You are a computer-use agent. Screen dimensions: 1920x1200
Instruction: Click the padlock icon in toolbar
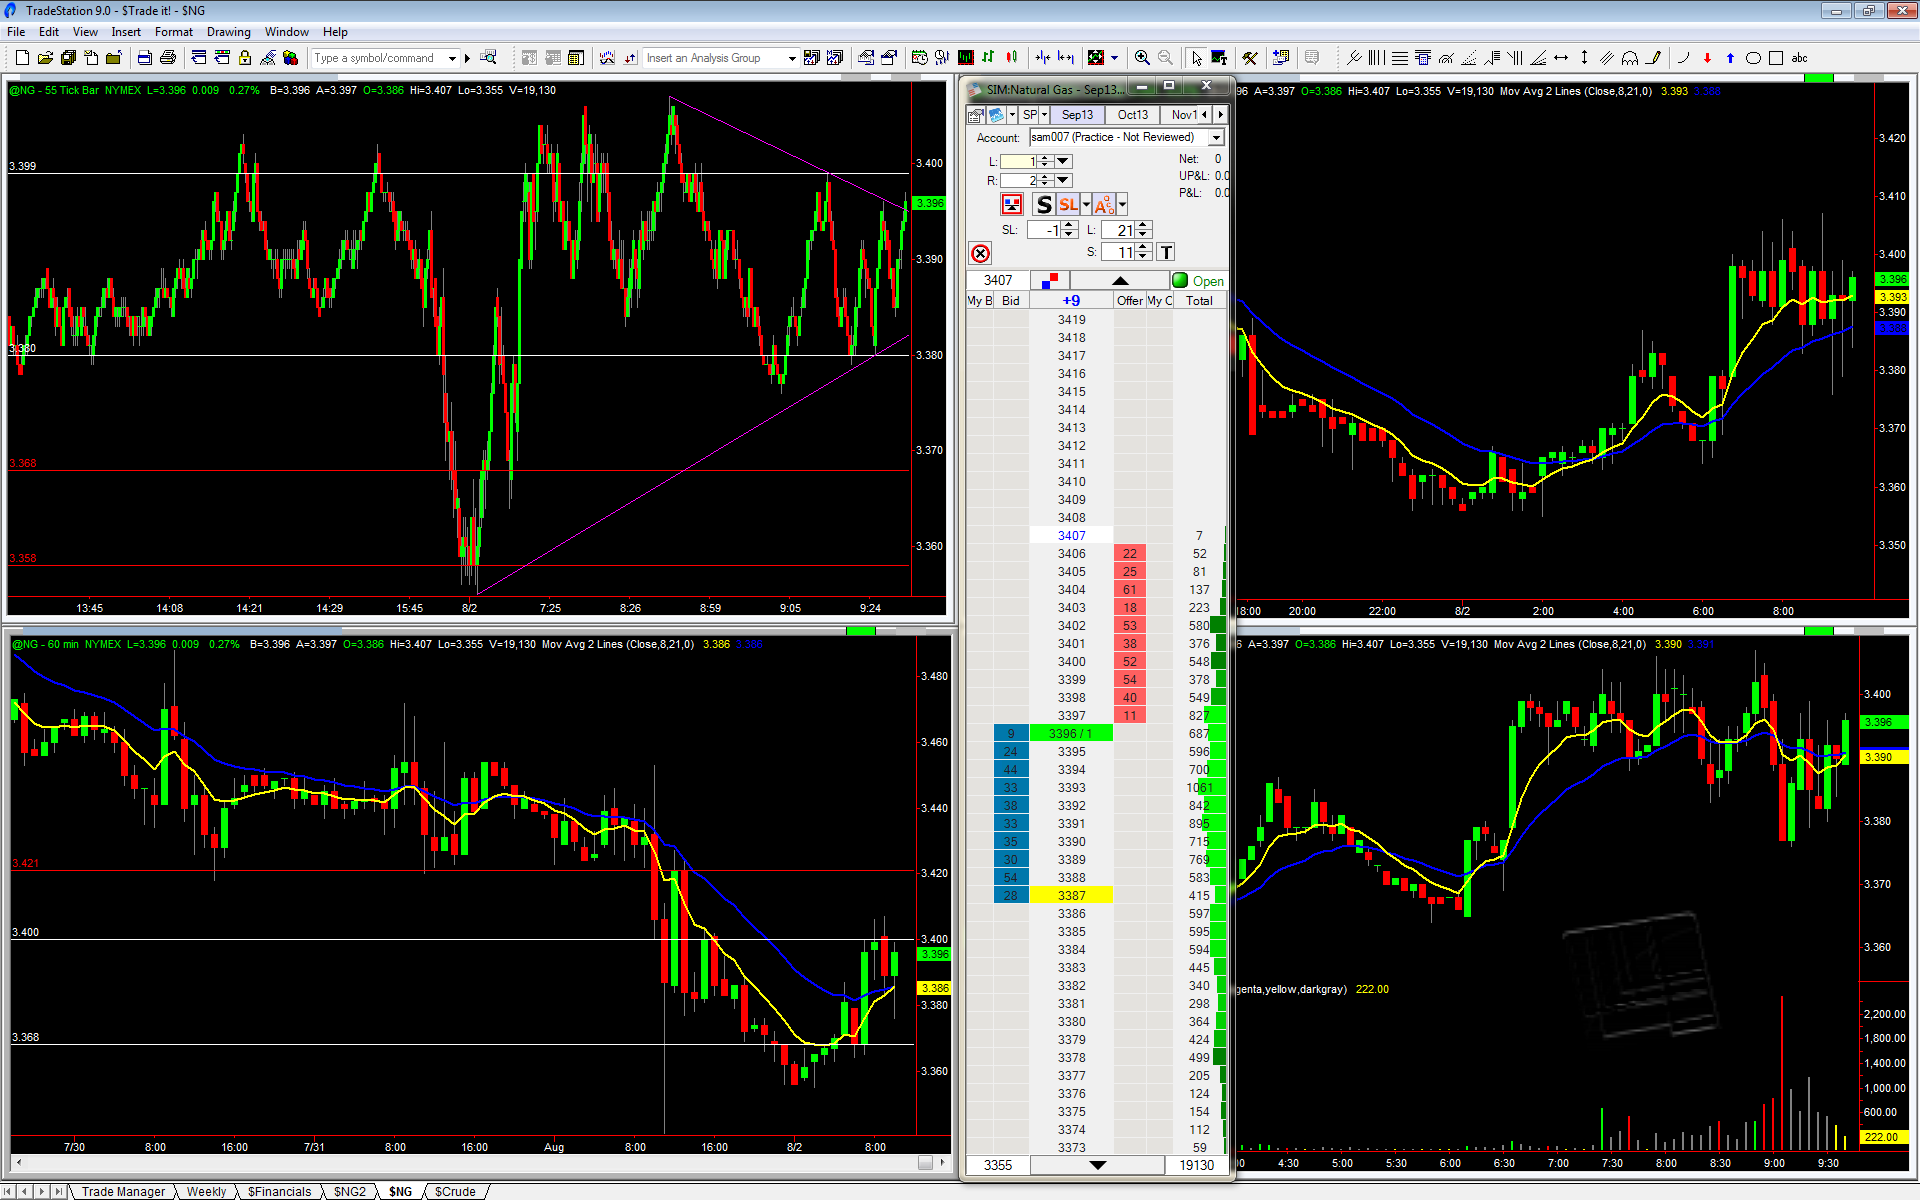[x=245, y=58]
